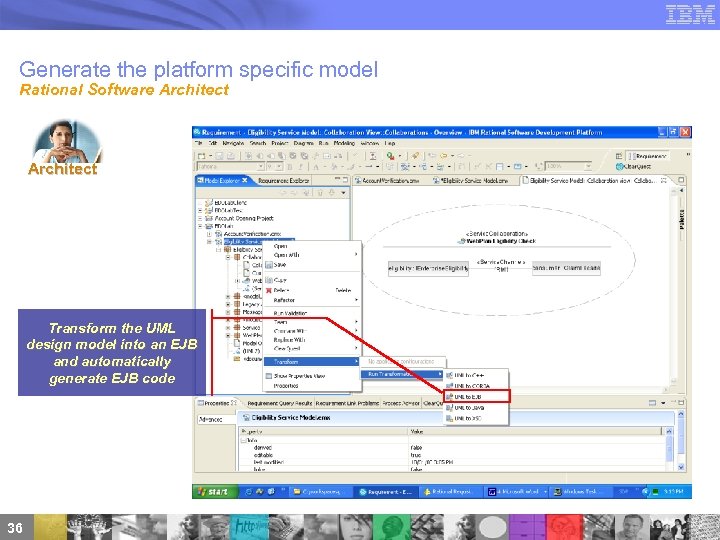720x540 pixels.
Task: Collapse the Info property group
Action: [243, 440]
